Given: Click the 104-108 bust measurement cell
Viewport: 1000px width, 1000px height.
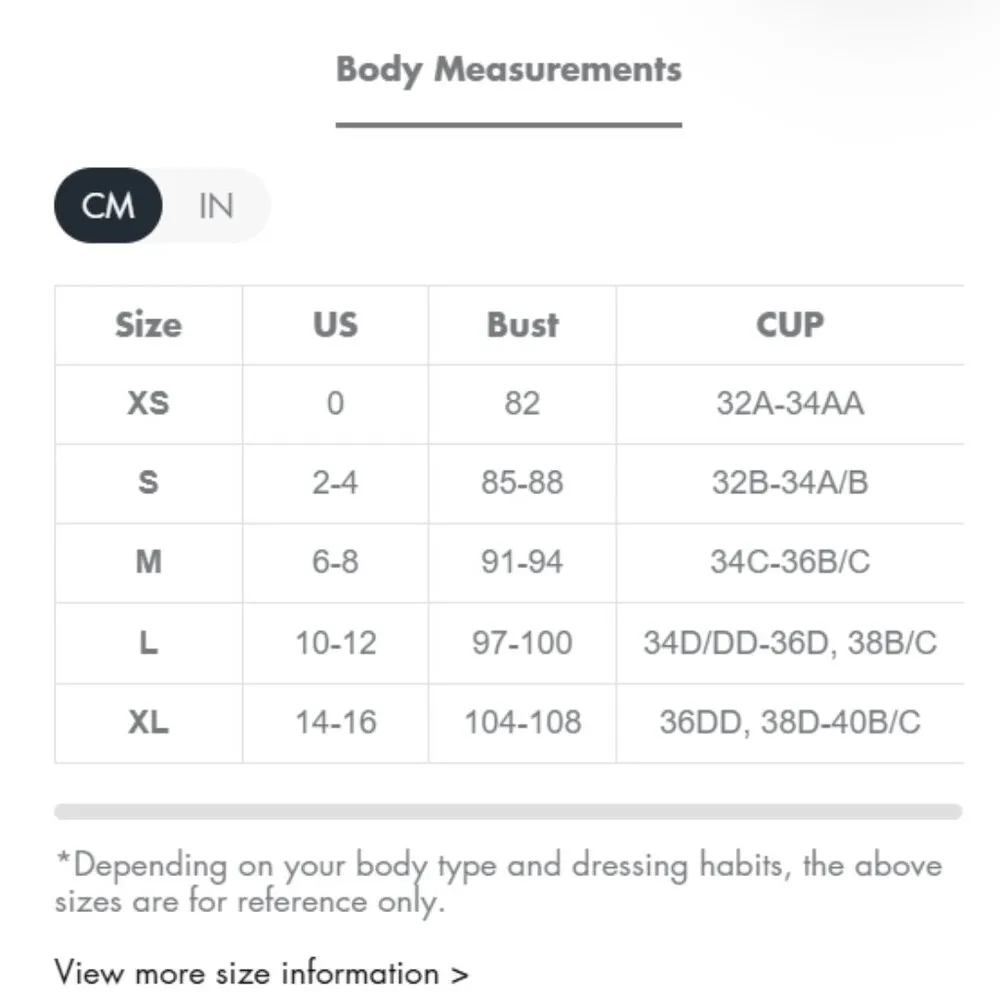Looking at the screenshot, I should pos(522,722).
